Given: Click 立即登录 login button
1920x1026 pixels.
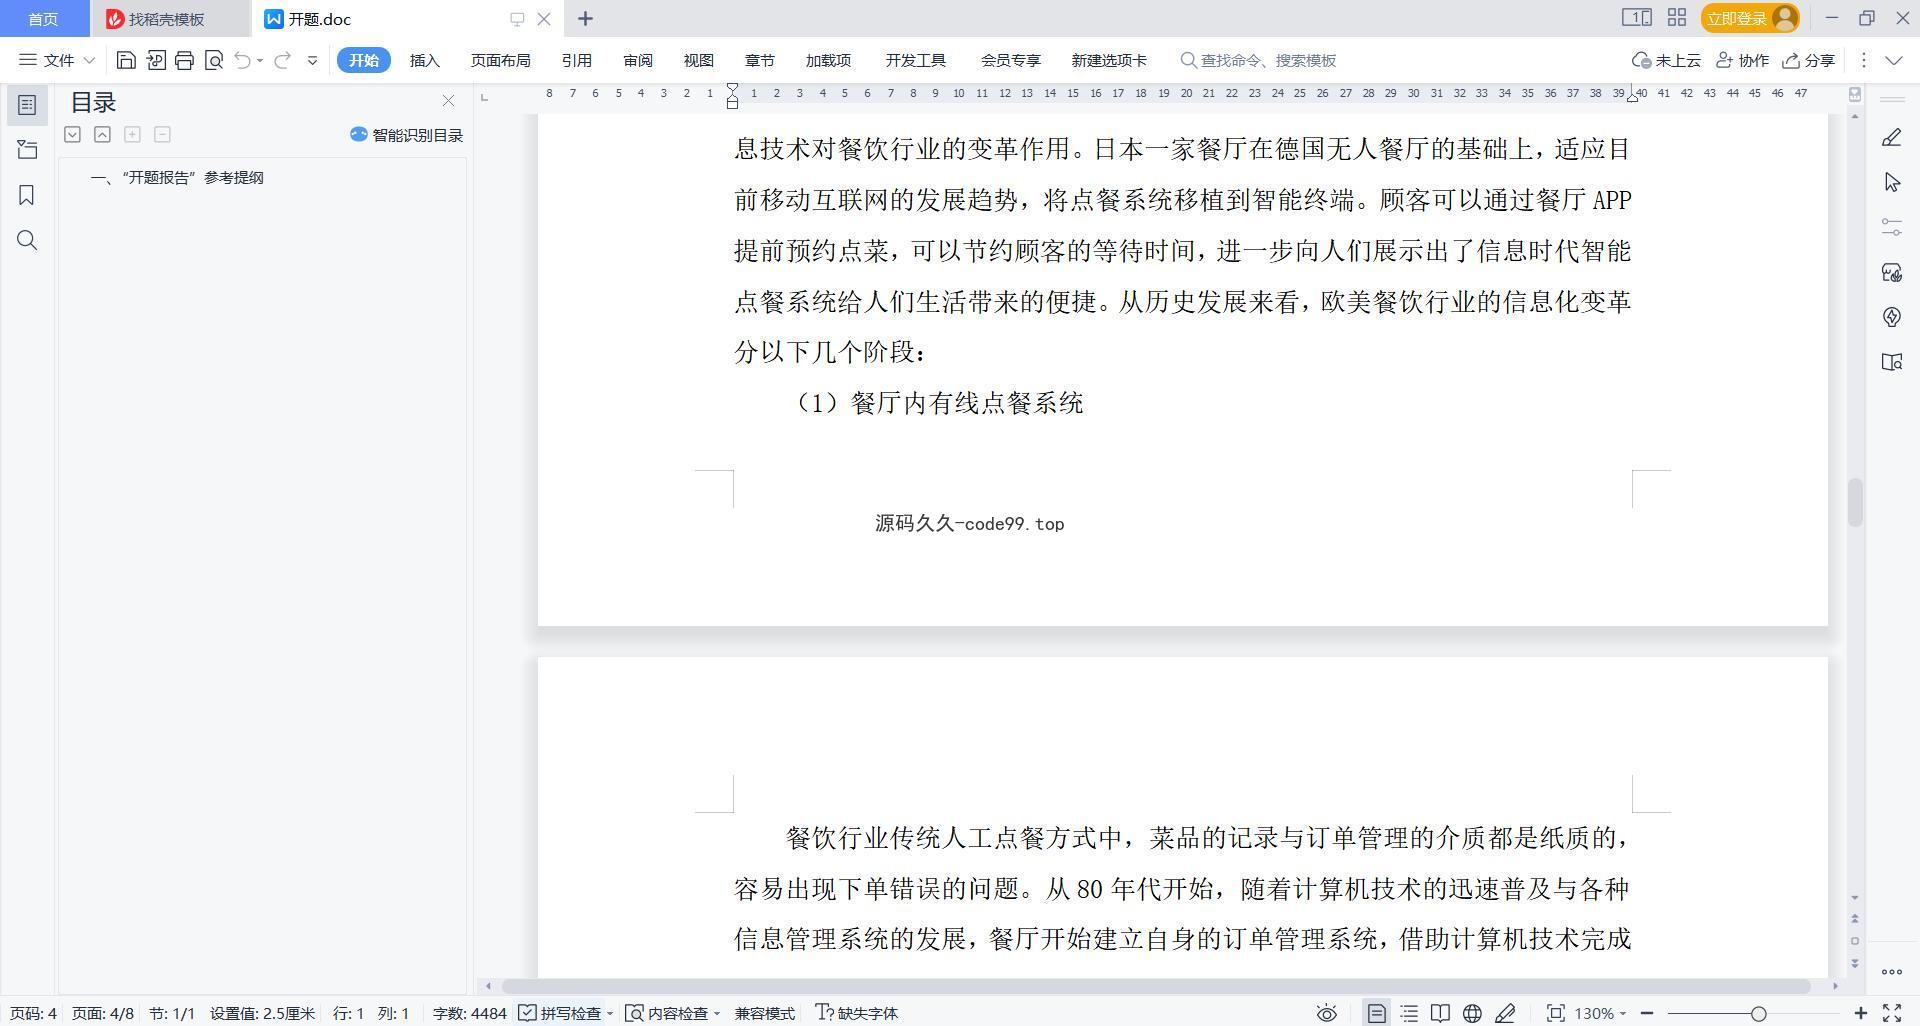Looking at the screenshot, I should (x=1750, y=18).
